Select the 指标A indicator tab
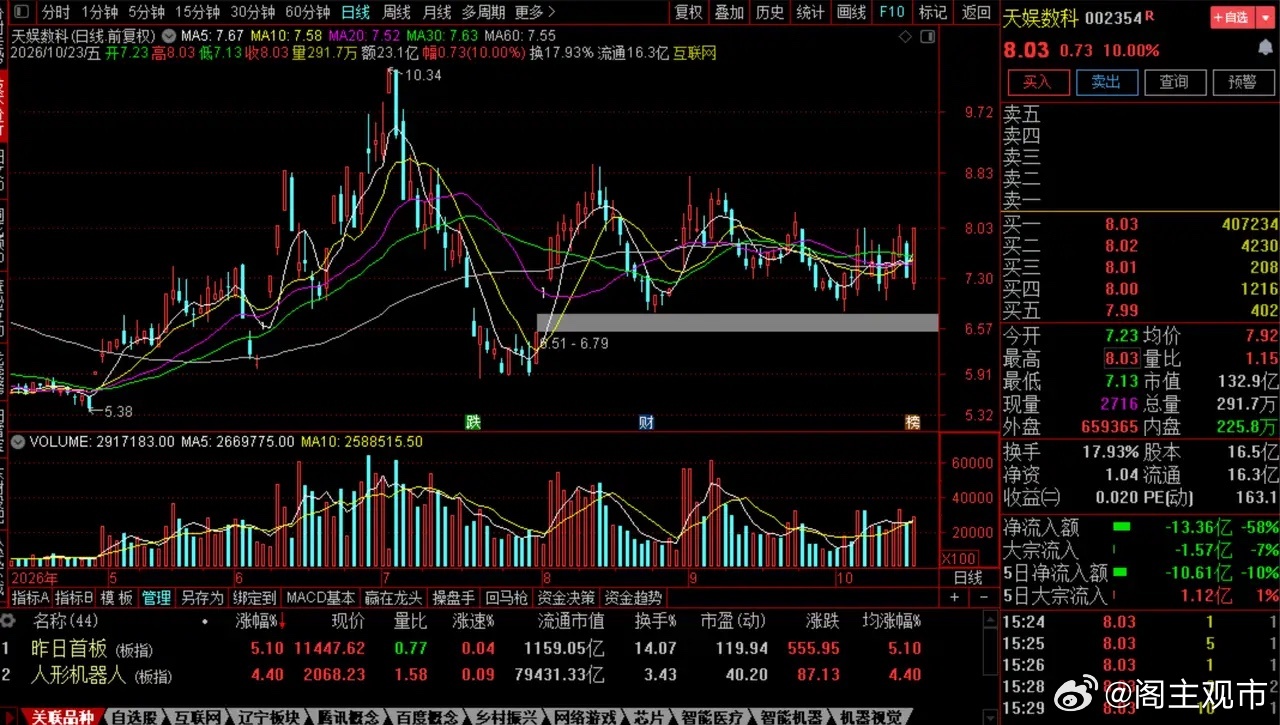 [30, 598]
